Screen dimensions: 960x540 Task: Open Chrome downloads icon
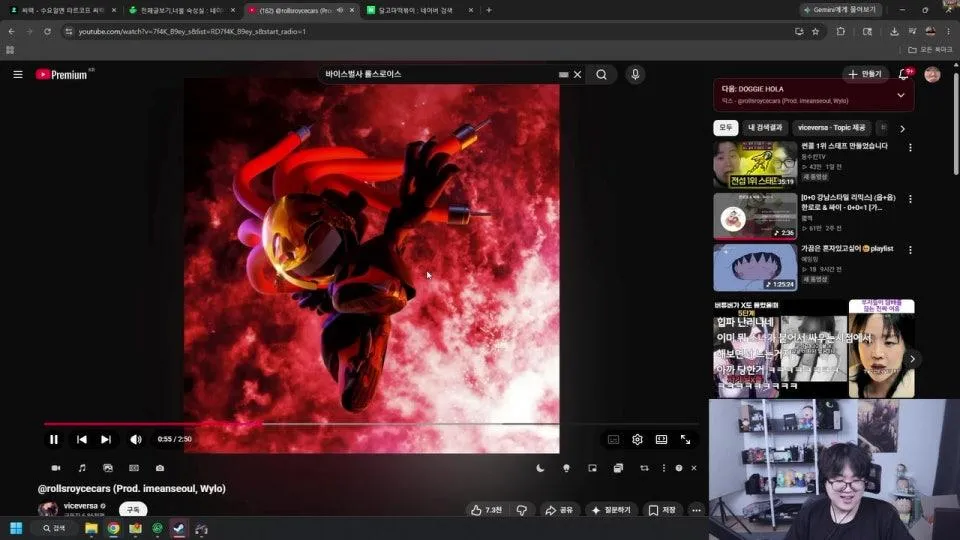click(894, 31)
